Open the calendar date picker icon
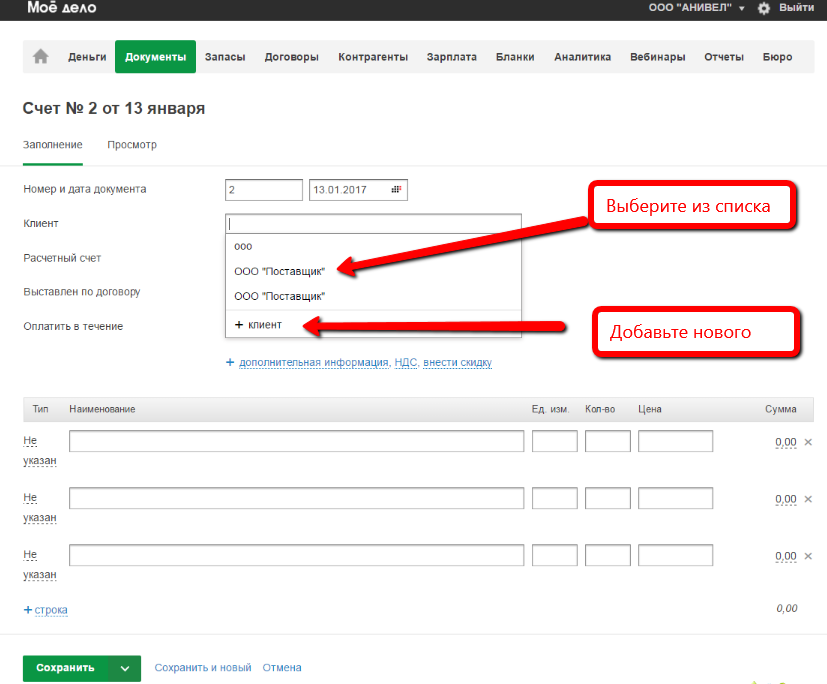 396,190
